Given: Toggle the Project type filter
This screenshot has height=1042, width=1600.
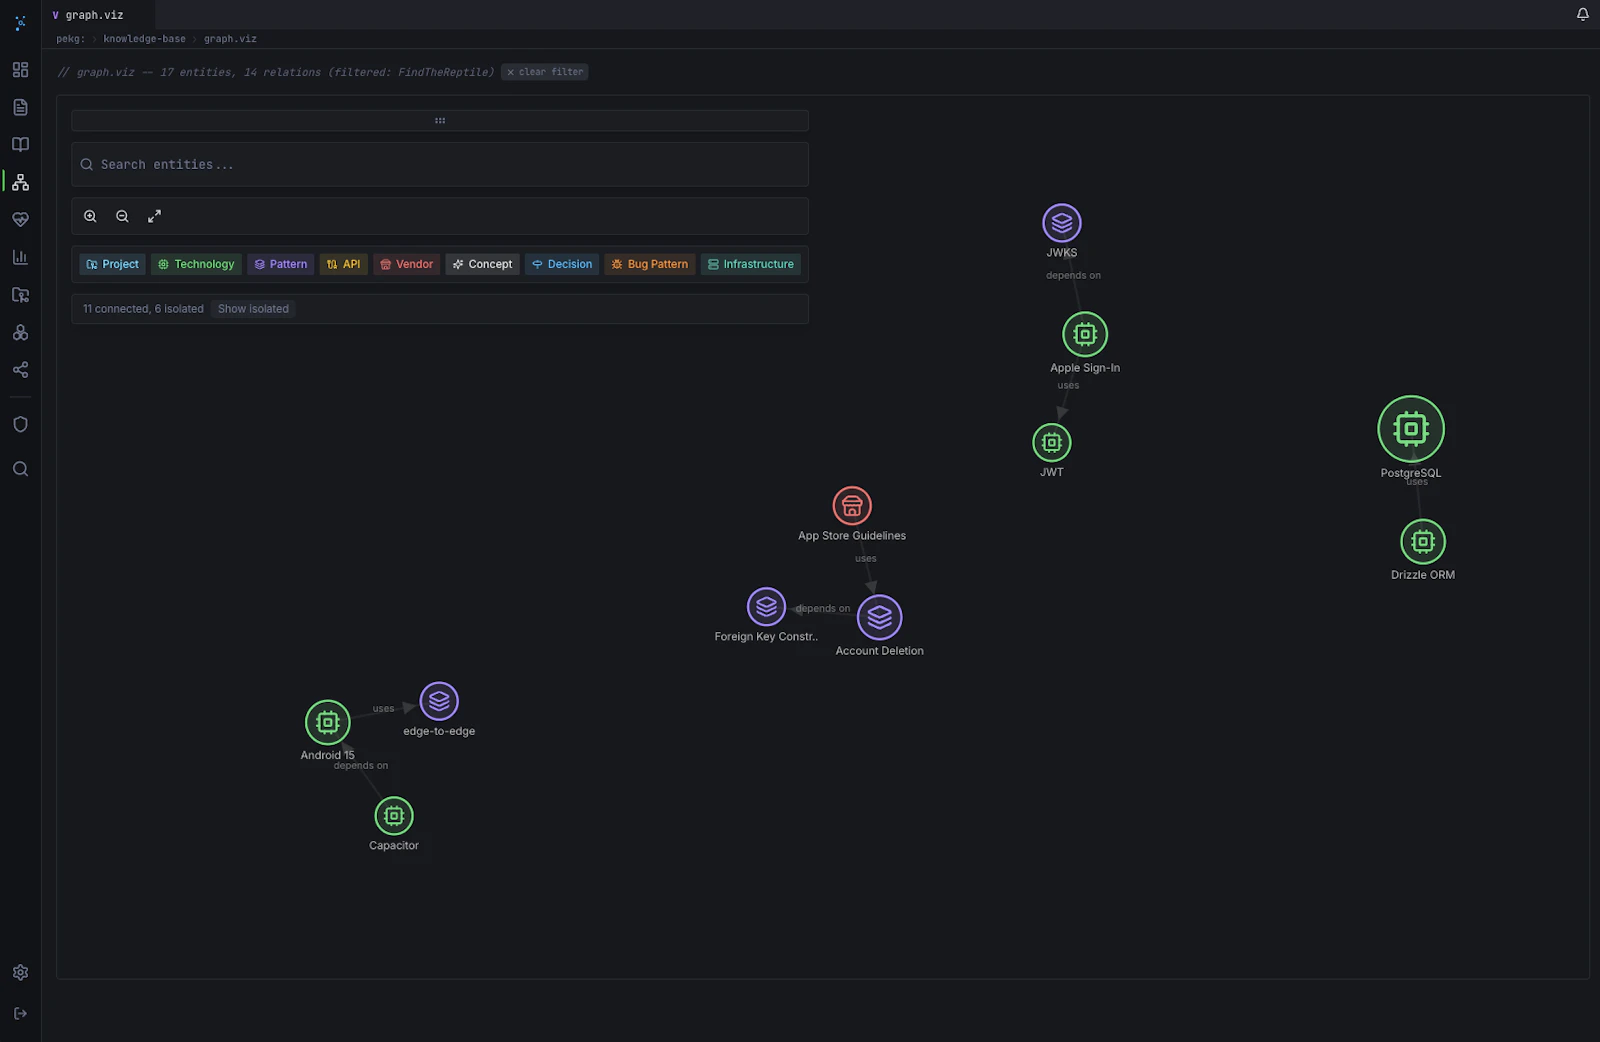Looking at the screenshot, I should [x=113, y=264].
